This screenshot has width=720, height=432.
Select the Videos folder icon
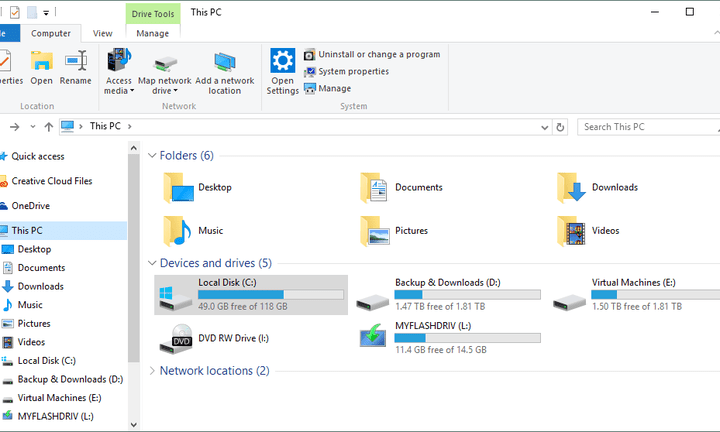(571, 230)
